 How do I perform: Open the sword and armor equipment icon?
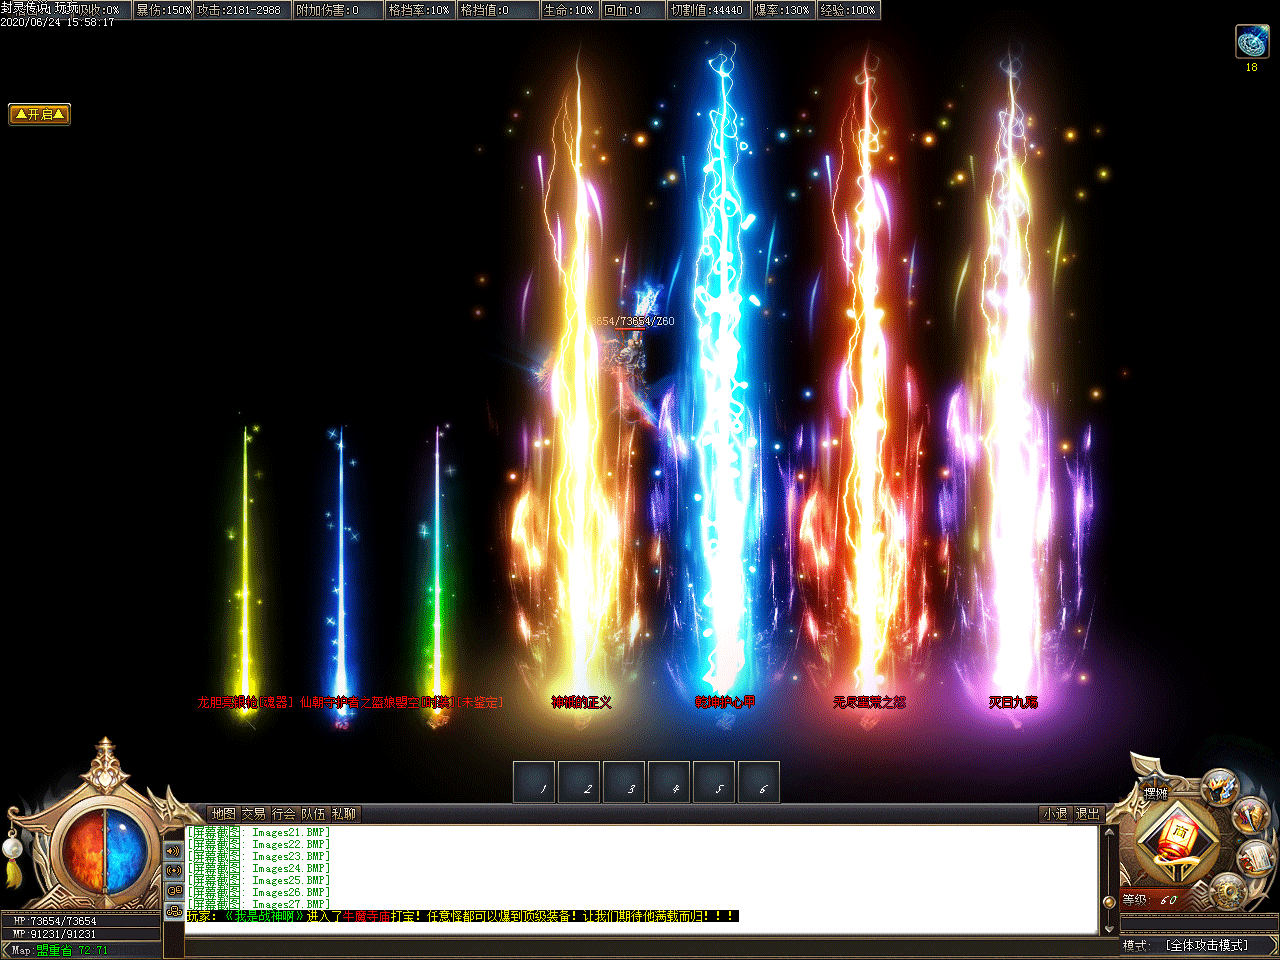click(1249, 815)
